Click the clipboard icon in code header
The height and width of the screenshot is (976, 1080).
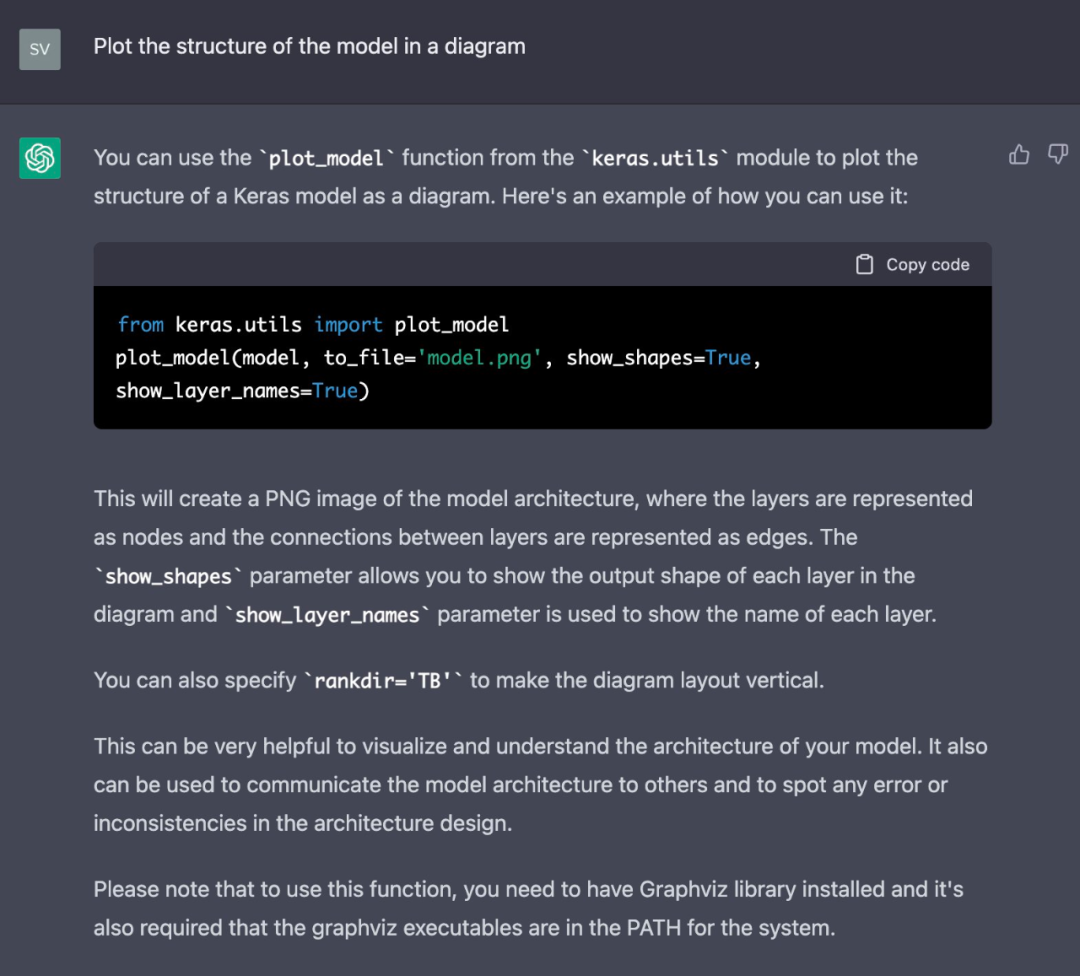[x=865, y=265]
